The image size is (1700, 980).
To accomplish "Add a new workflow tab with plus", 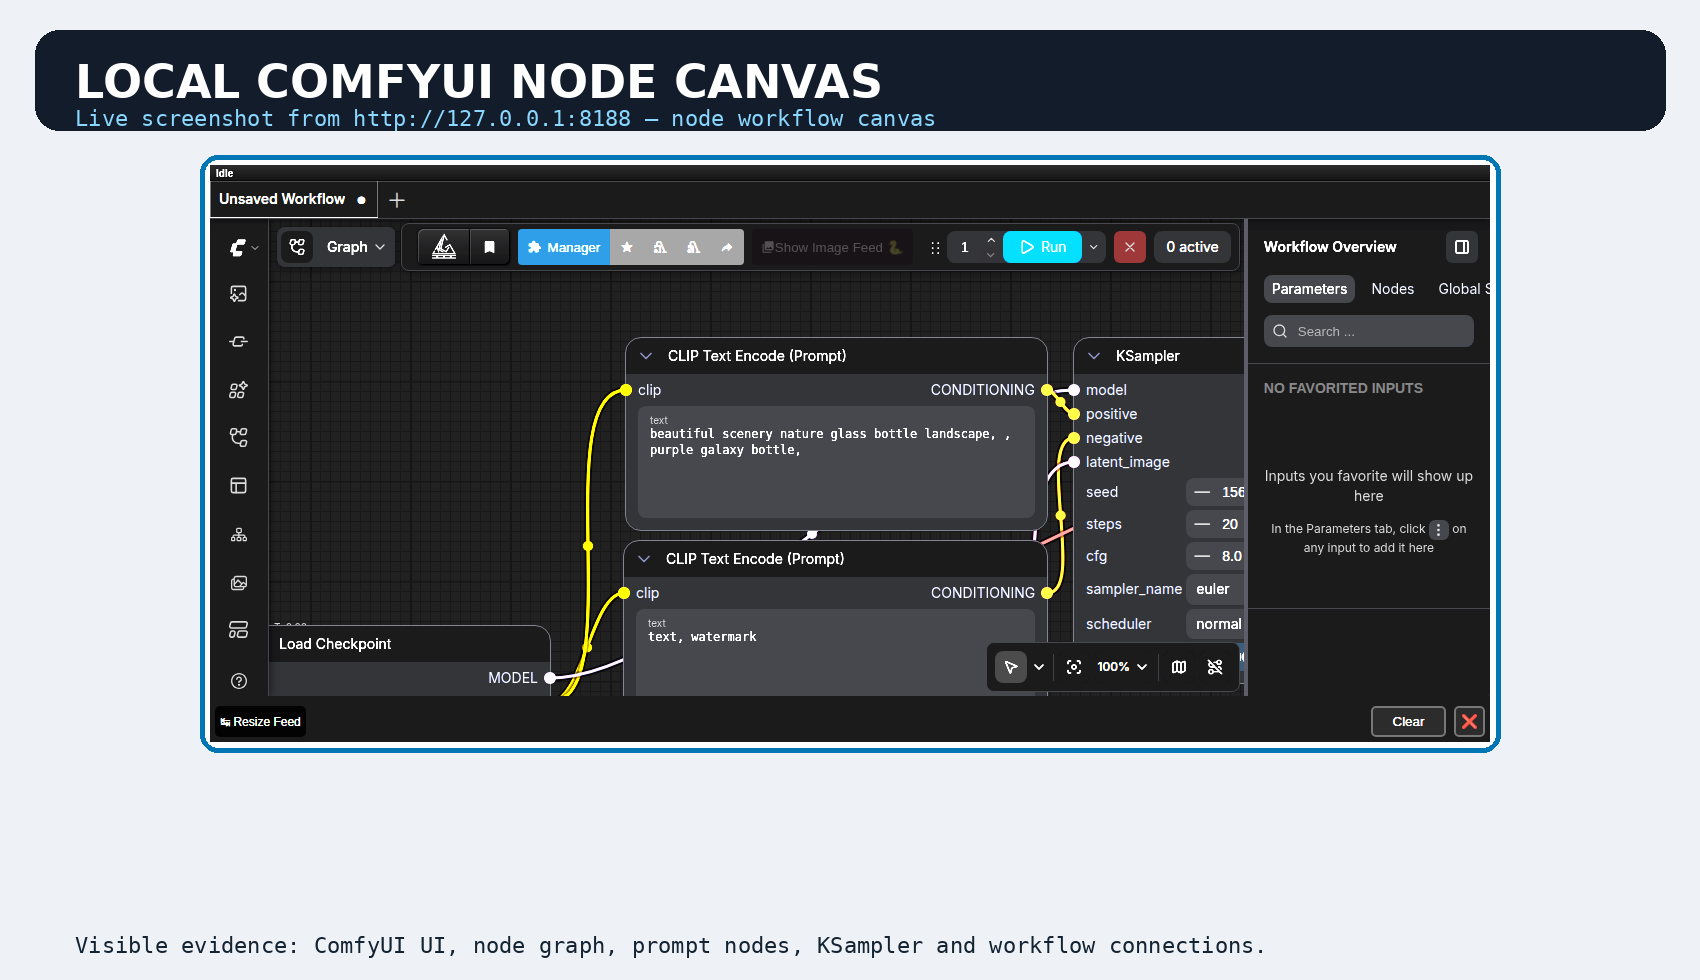I will [x=397, y=200].
